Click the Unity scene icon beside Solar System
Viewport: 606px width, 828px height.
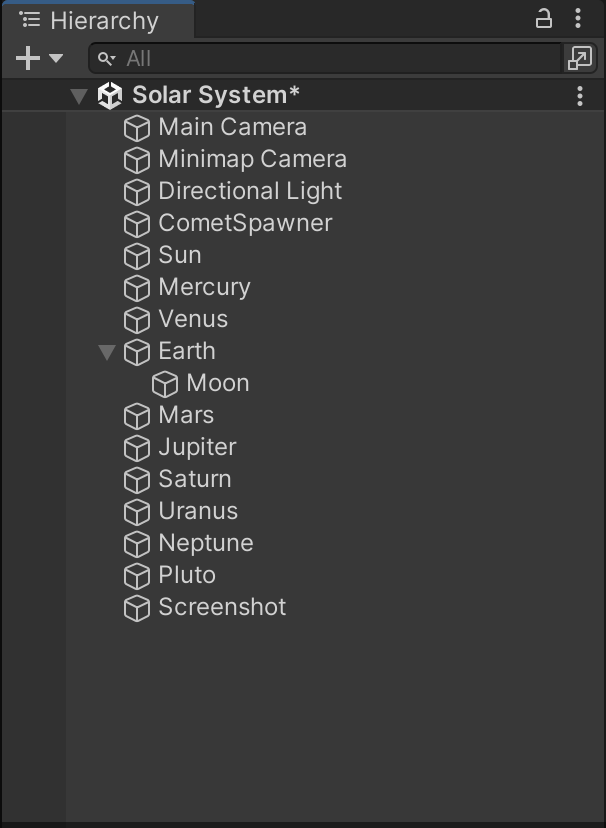(x=110, y=96)
